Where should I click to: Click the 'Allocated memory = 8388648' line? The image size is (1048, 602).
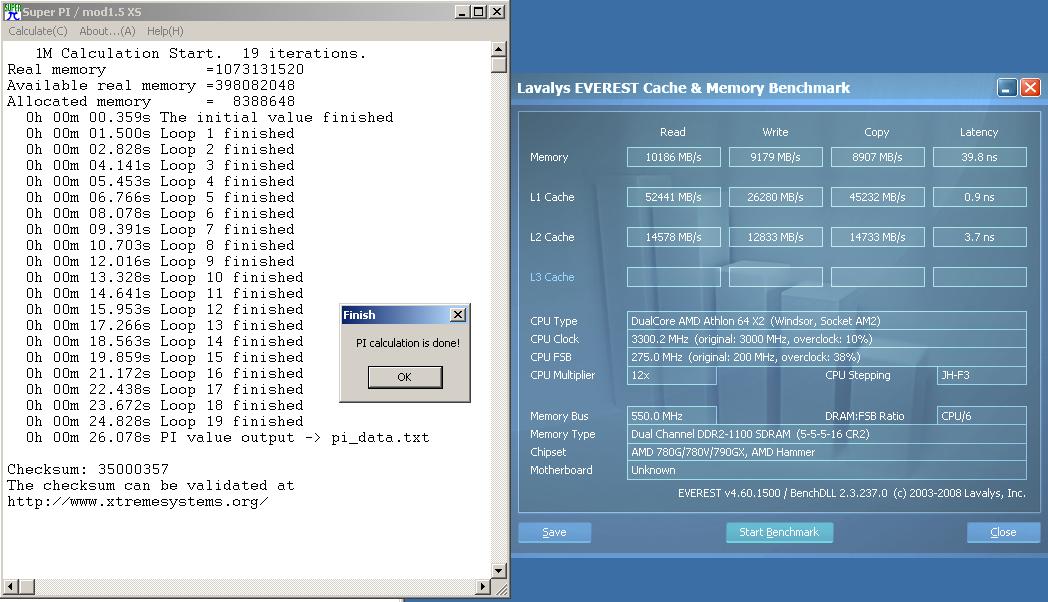point(150,101)
